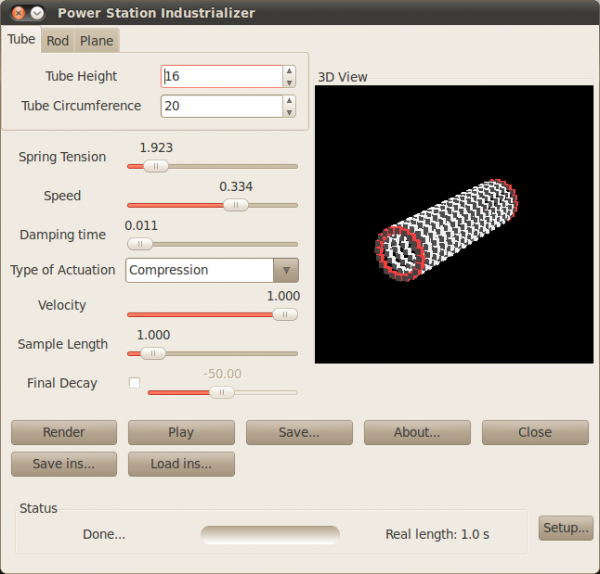Open the Setup... dialog
Viewport: 600px width, 574px height.
point(566,528)
